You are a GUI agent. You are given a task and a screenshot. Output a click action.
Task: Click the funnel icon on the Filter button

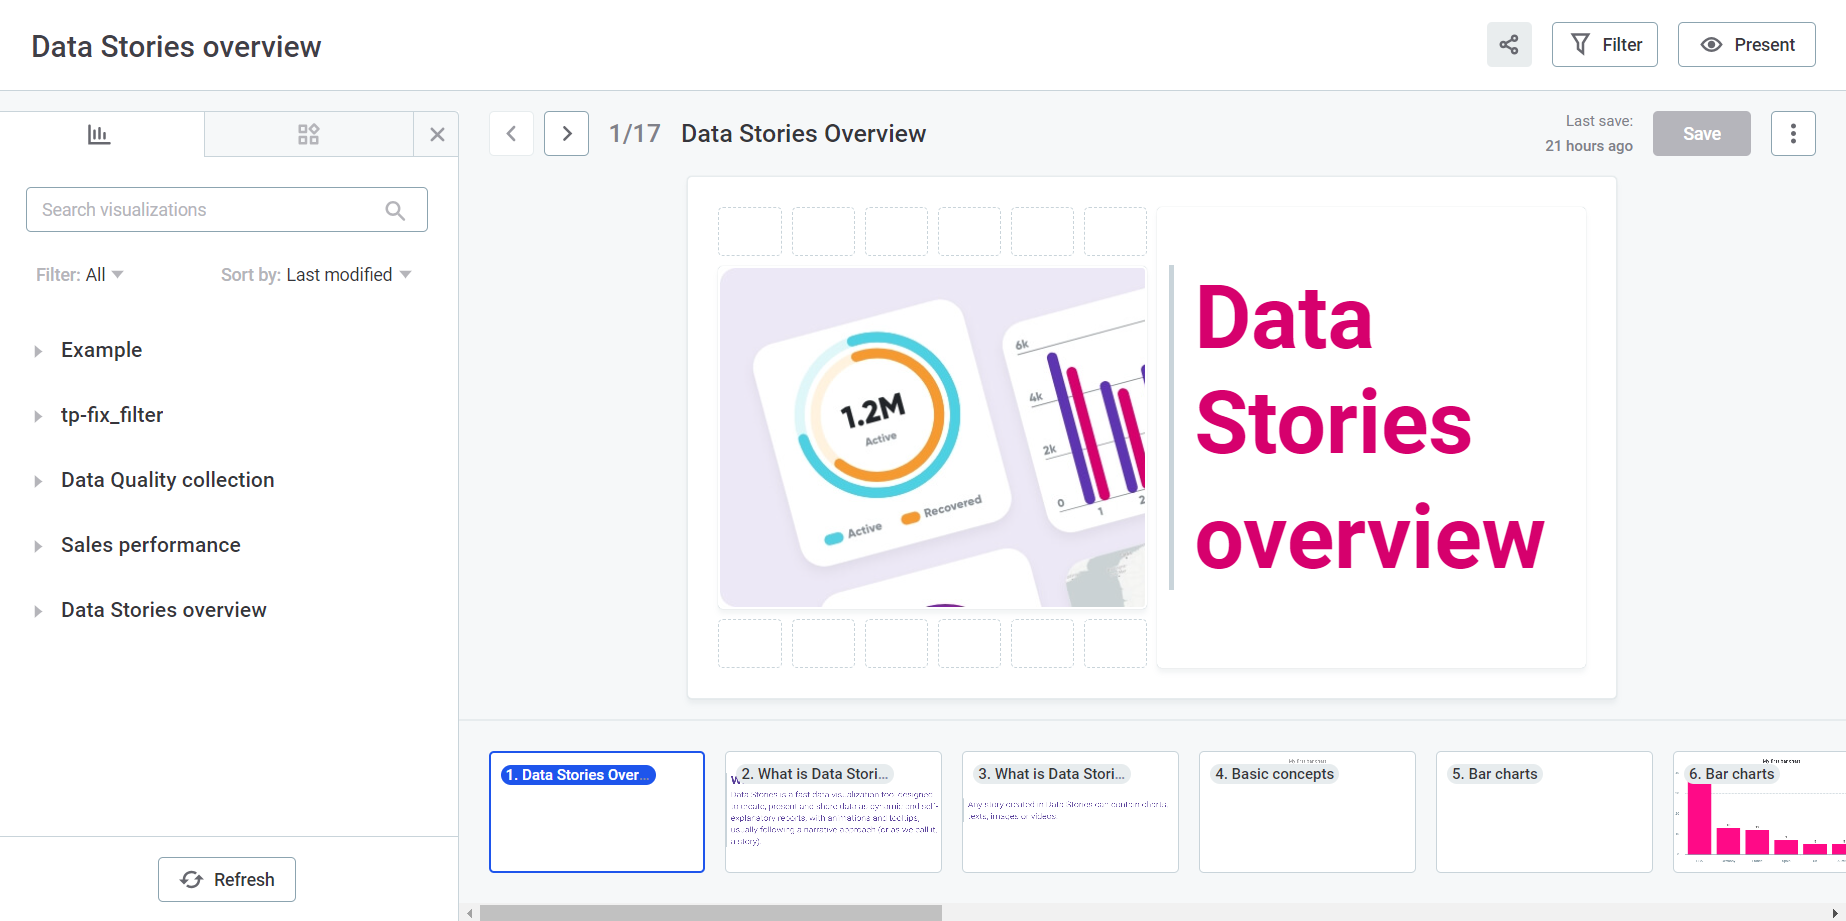click(1580, 44)
